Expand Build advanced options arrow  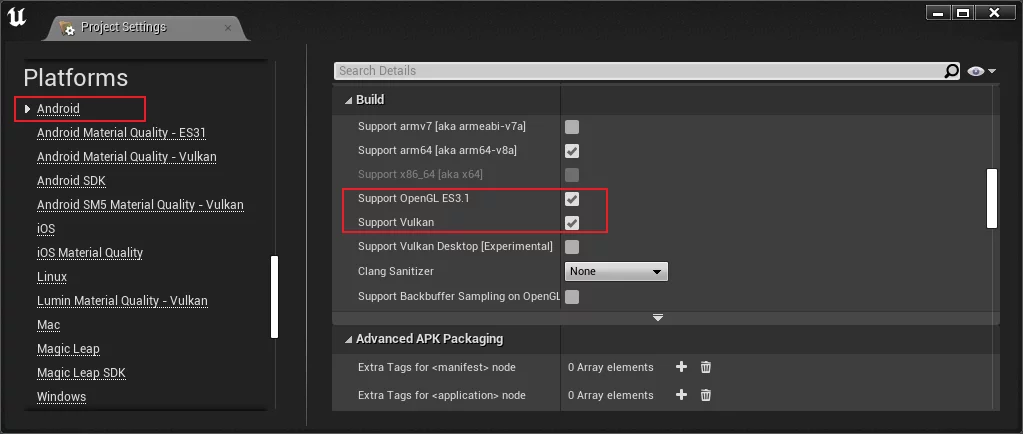[658, 317]
